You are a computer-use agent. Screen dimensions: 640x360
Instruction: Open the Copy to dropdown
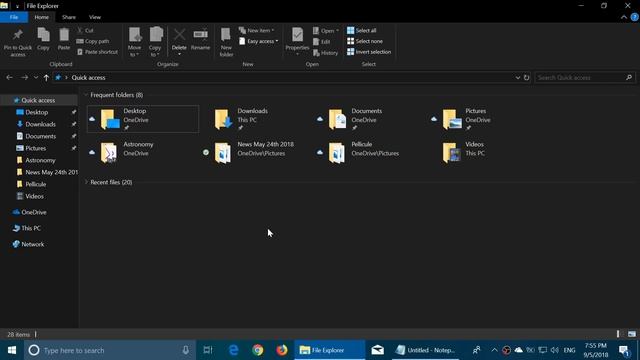pyautogui.click(x=156, y=42)
